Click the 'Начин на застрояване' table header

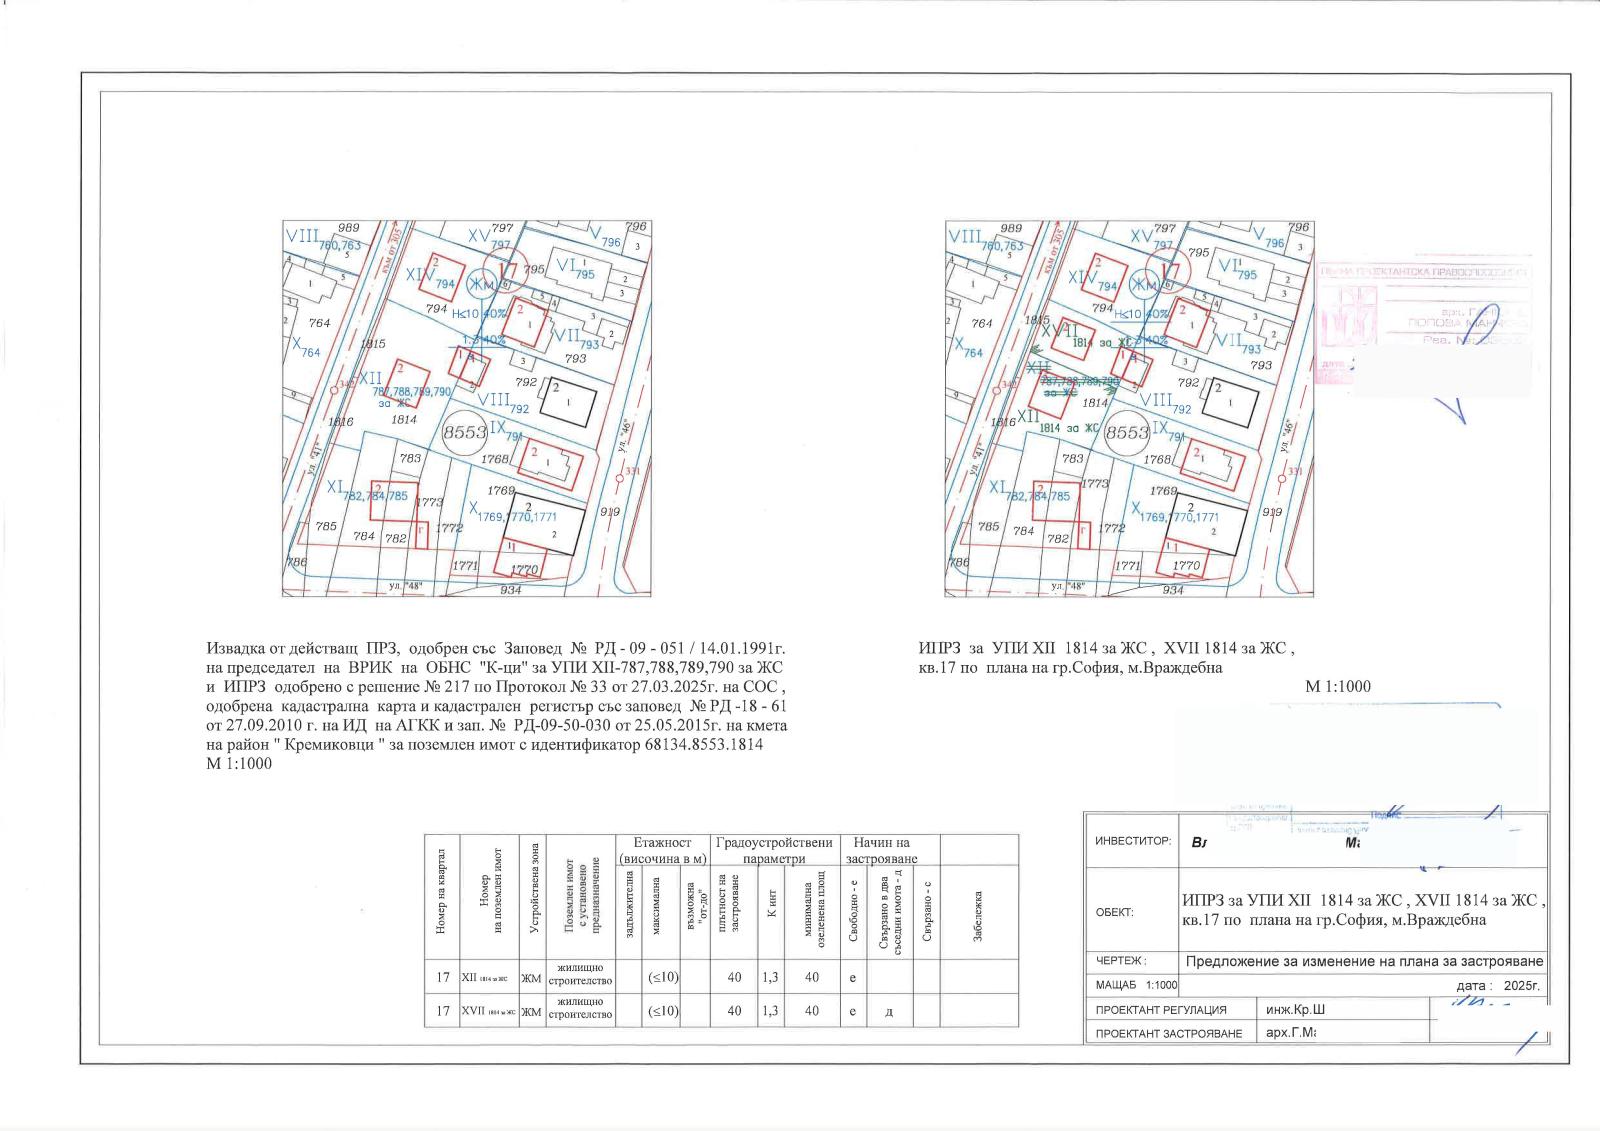point(881,850)
